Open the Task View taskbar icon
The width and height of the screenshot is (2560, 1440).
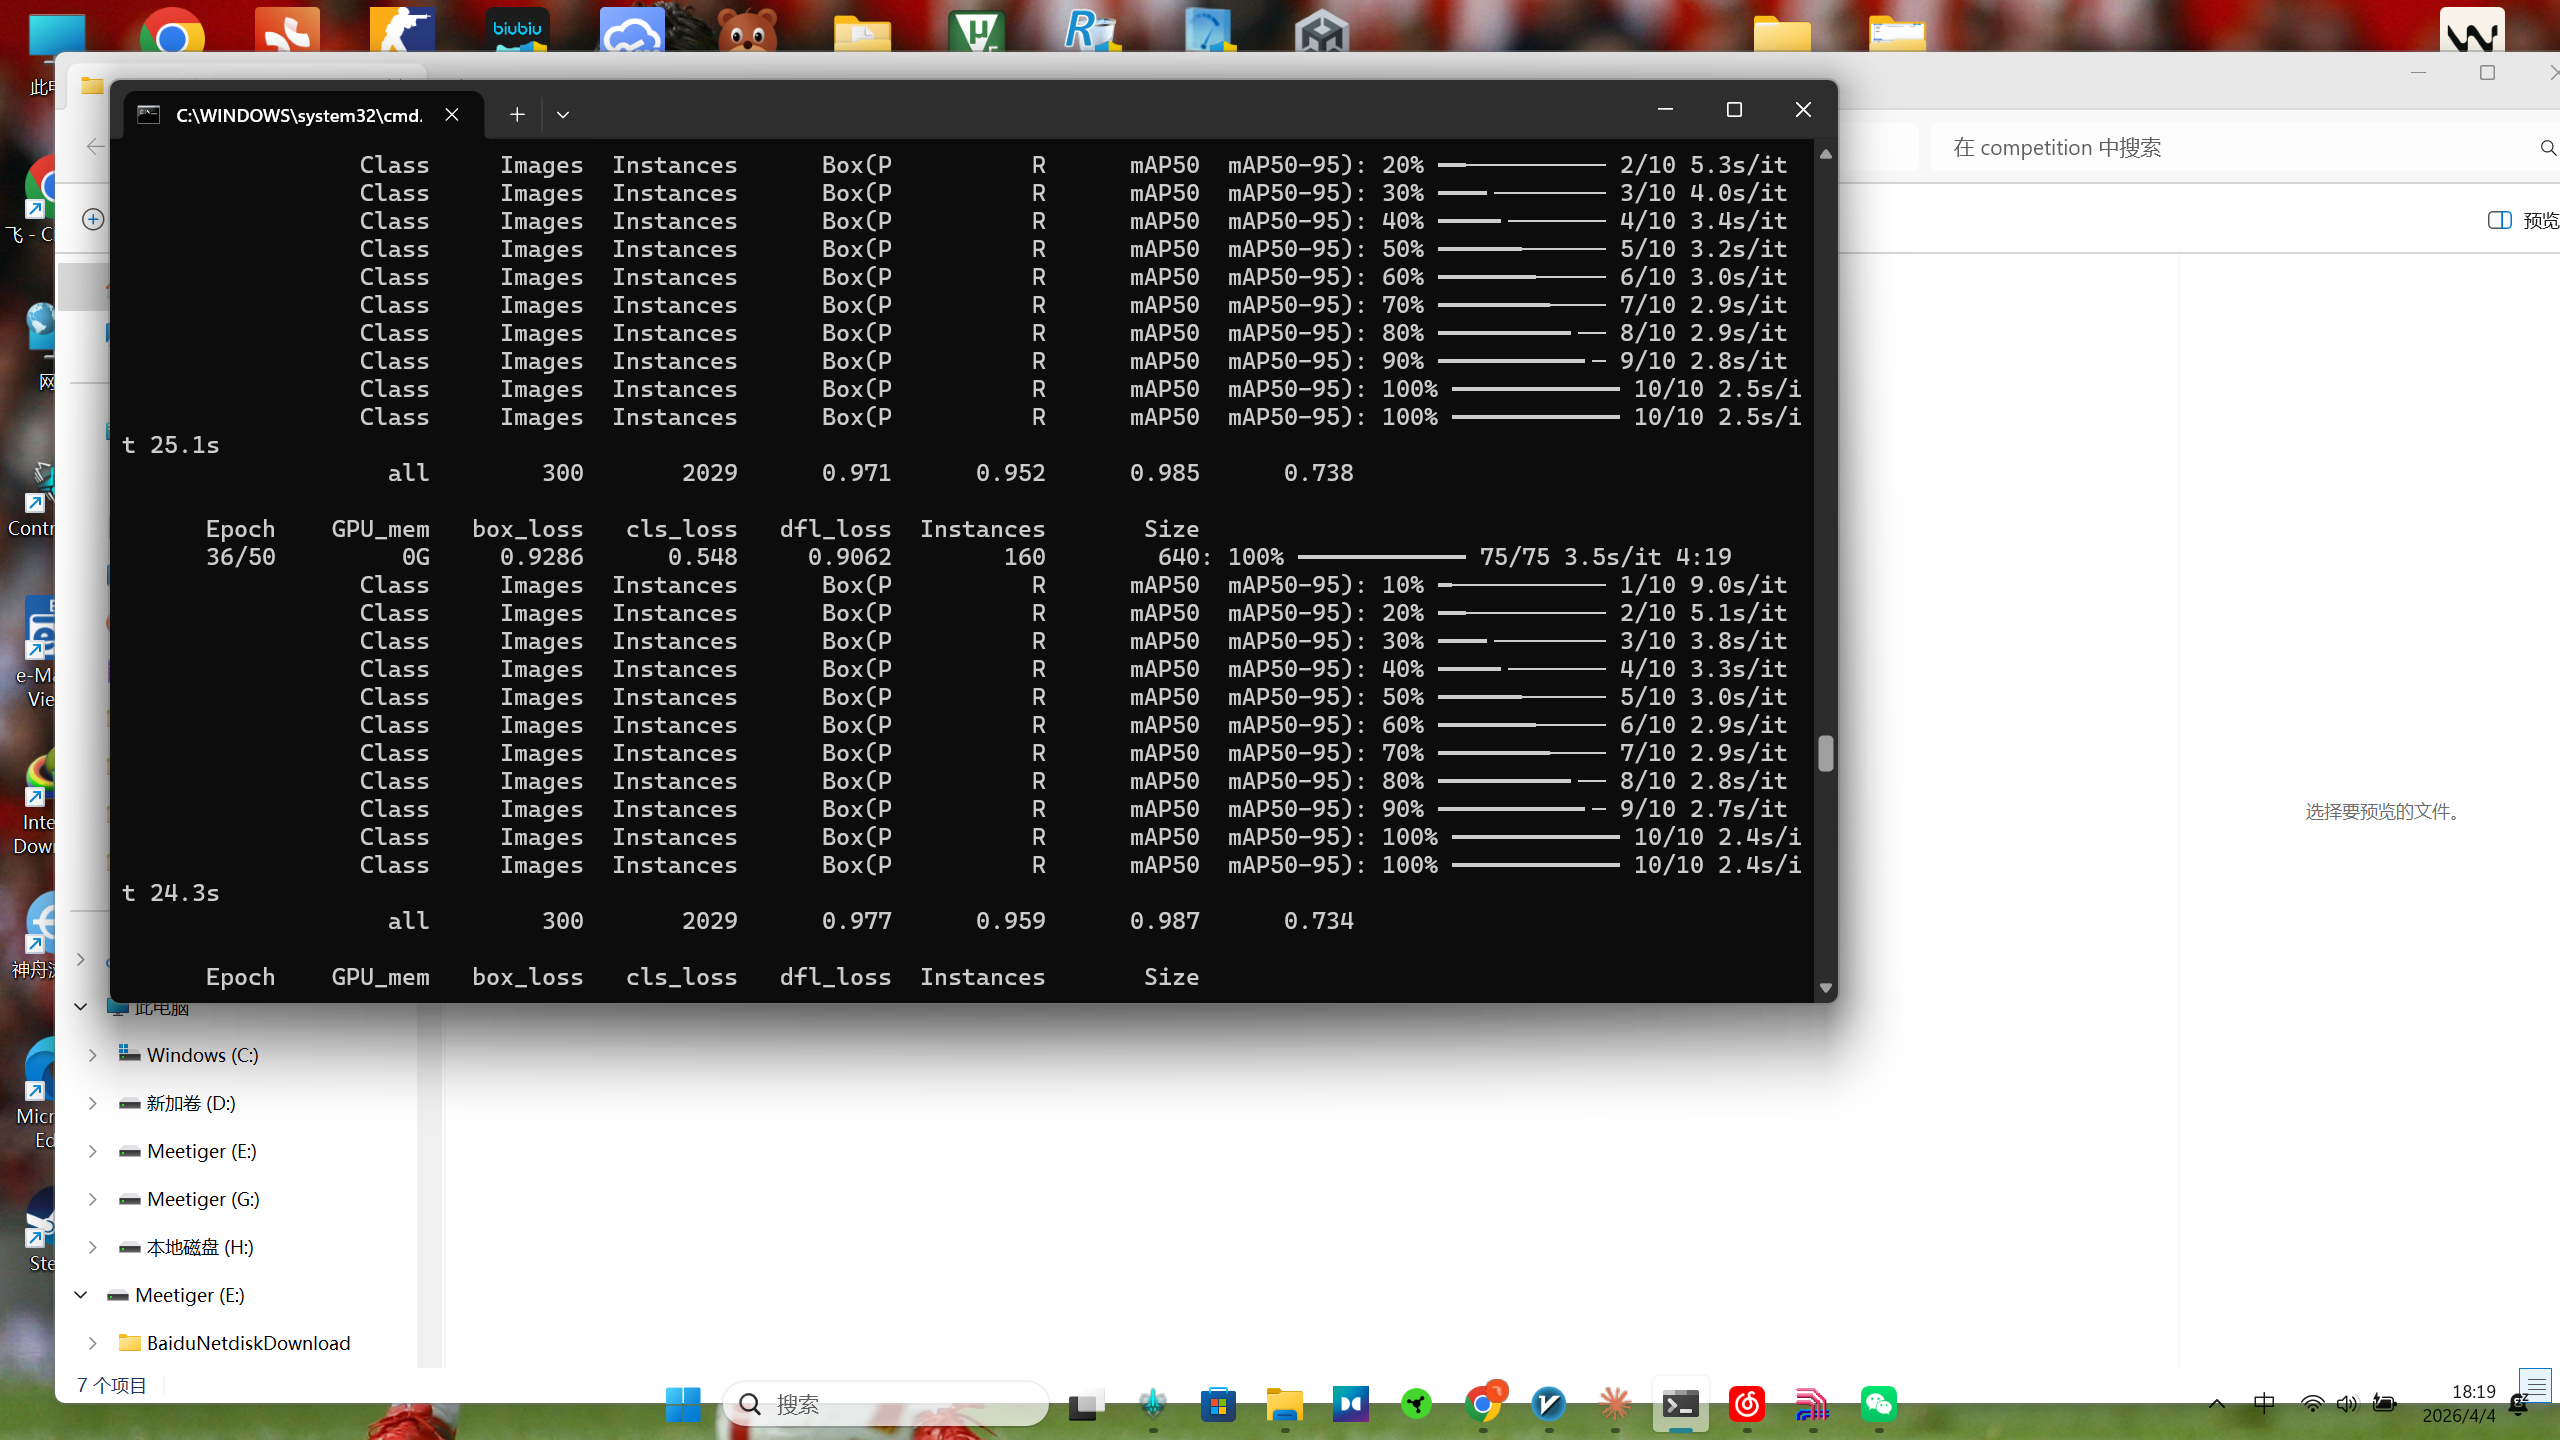point(1086,1404)
